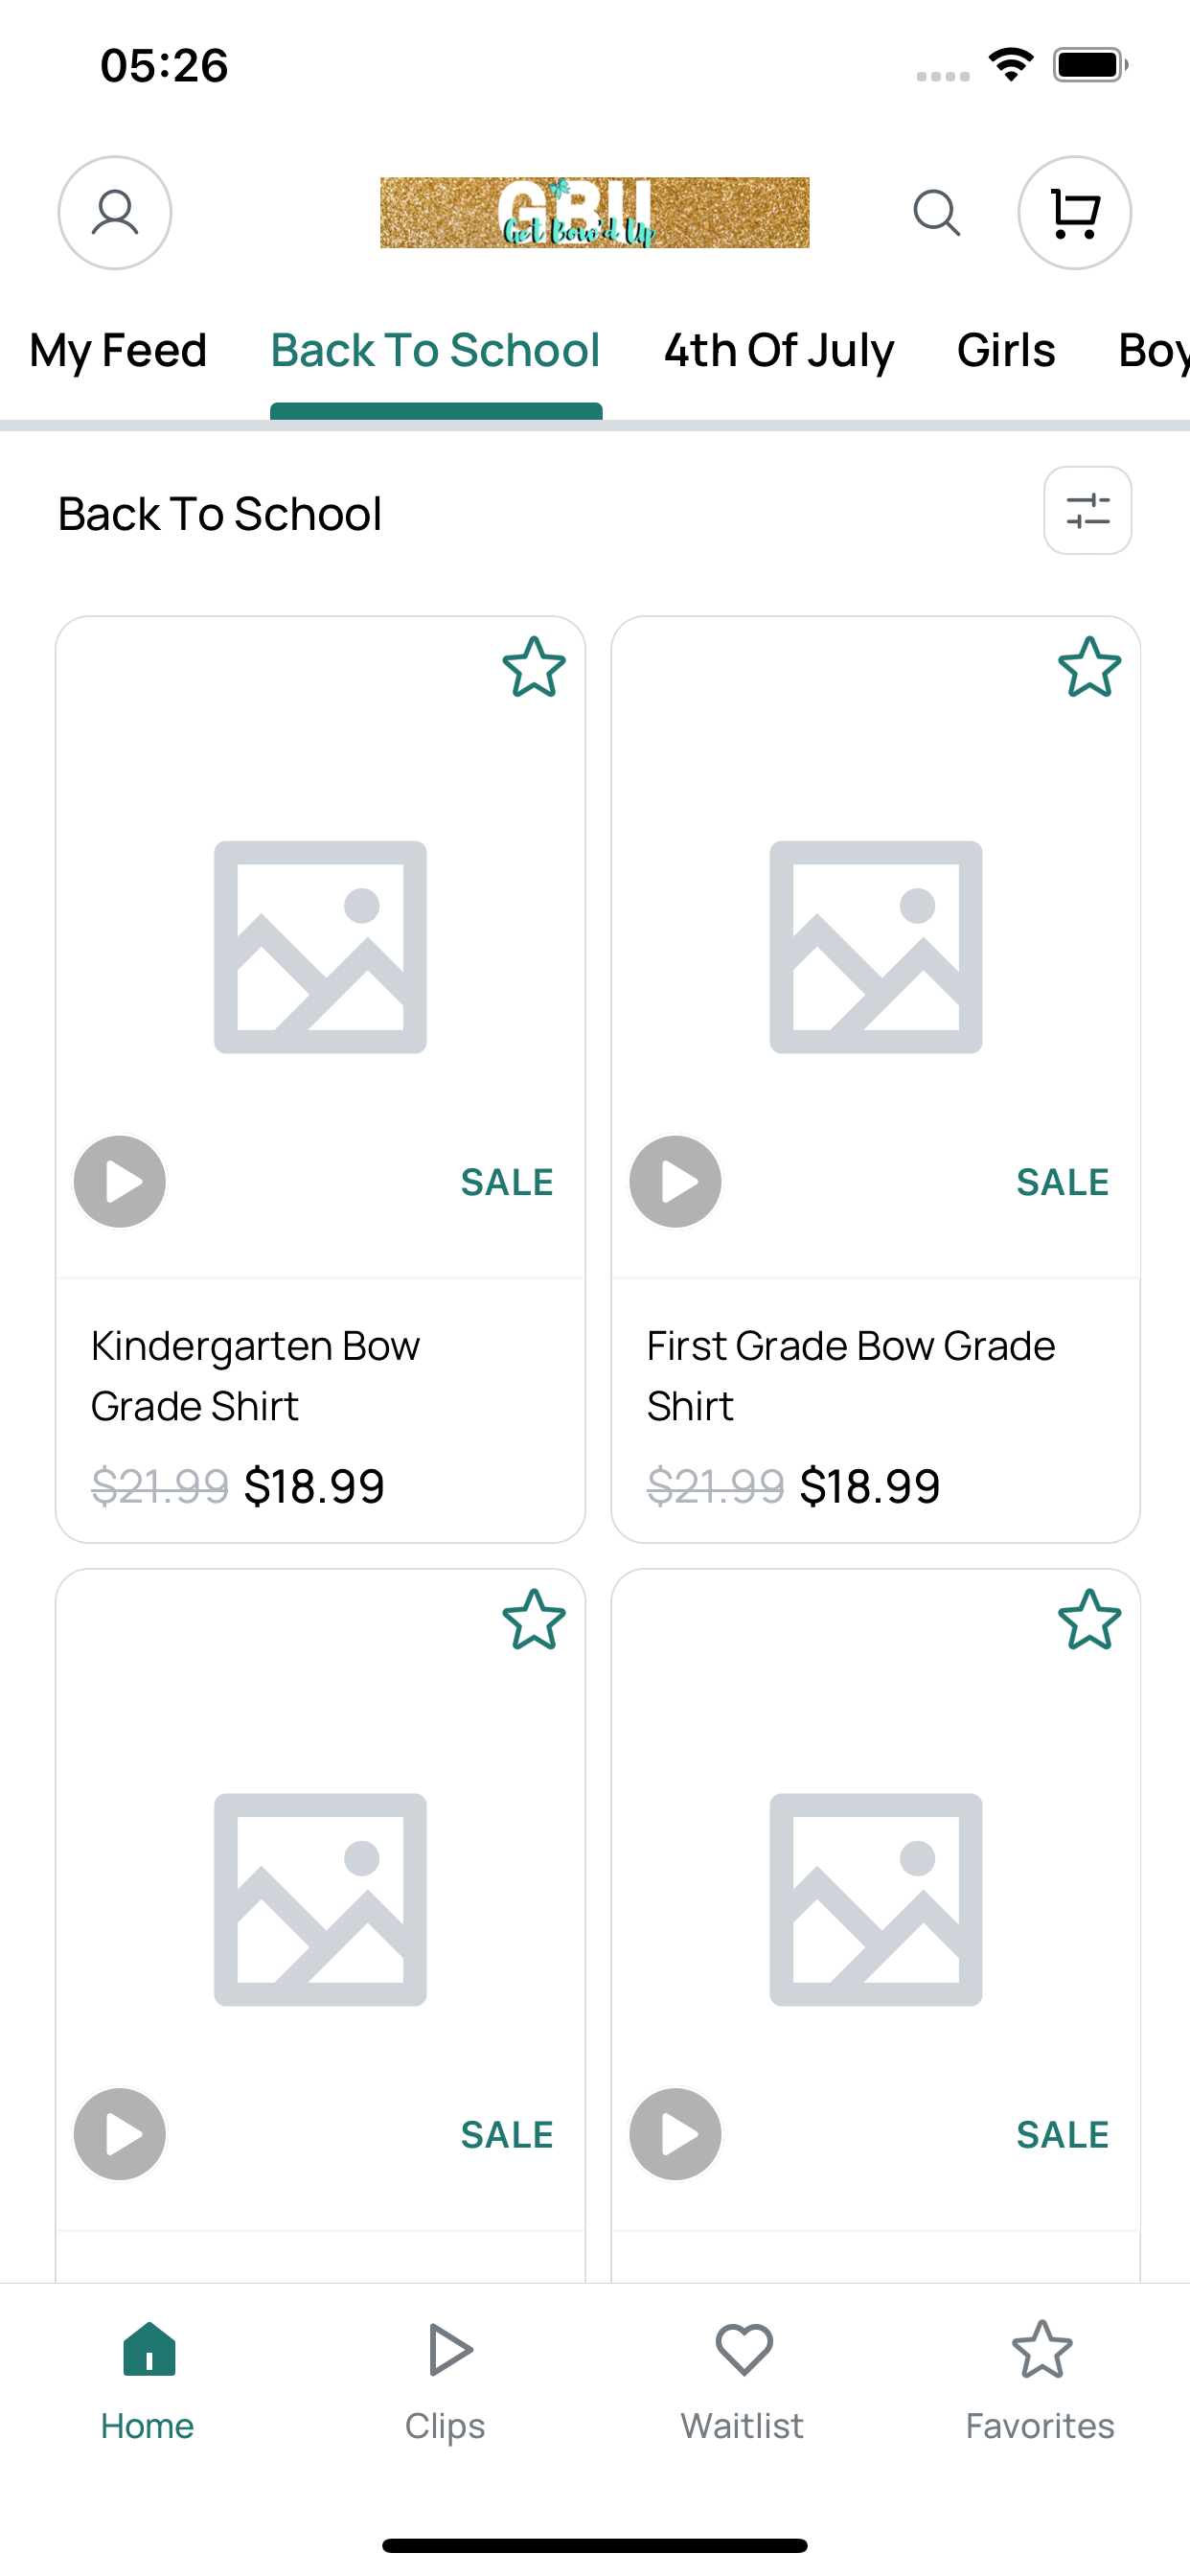Select the Girls category tab

(1006, 350)
